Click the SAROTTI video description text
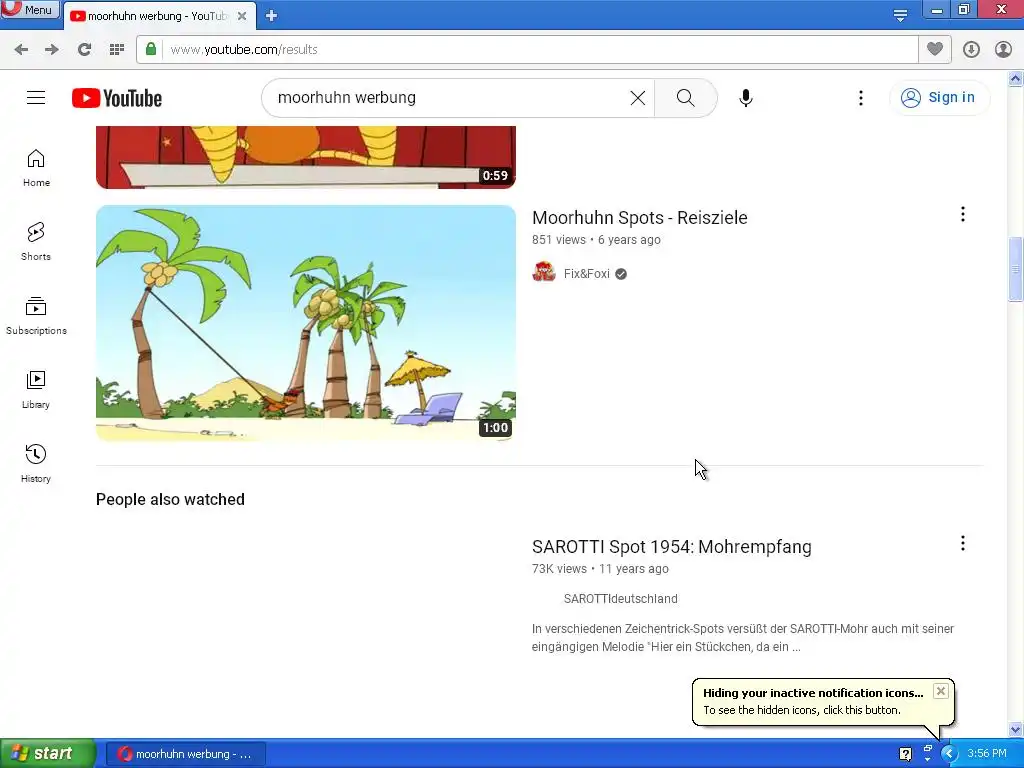Viewport: 1024px width, 768px height. tap(743, 638)
